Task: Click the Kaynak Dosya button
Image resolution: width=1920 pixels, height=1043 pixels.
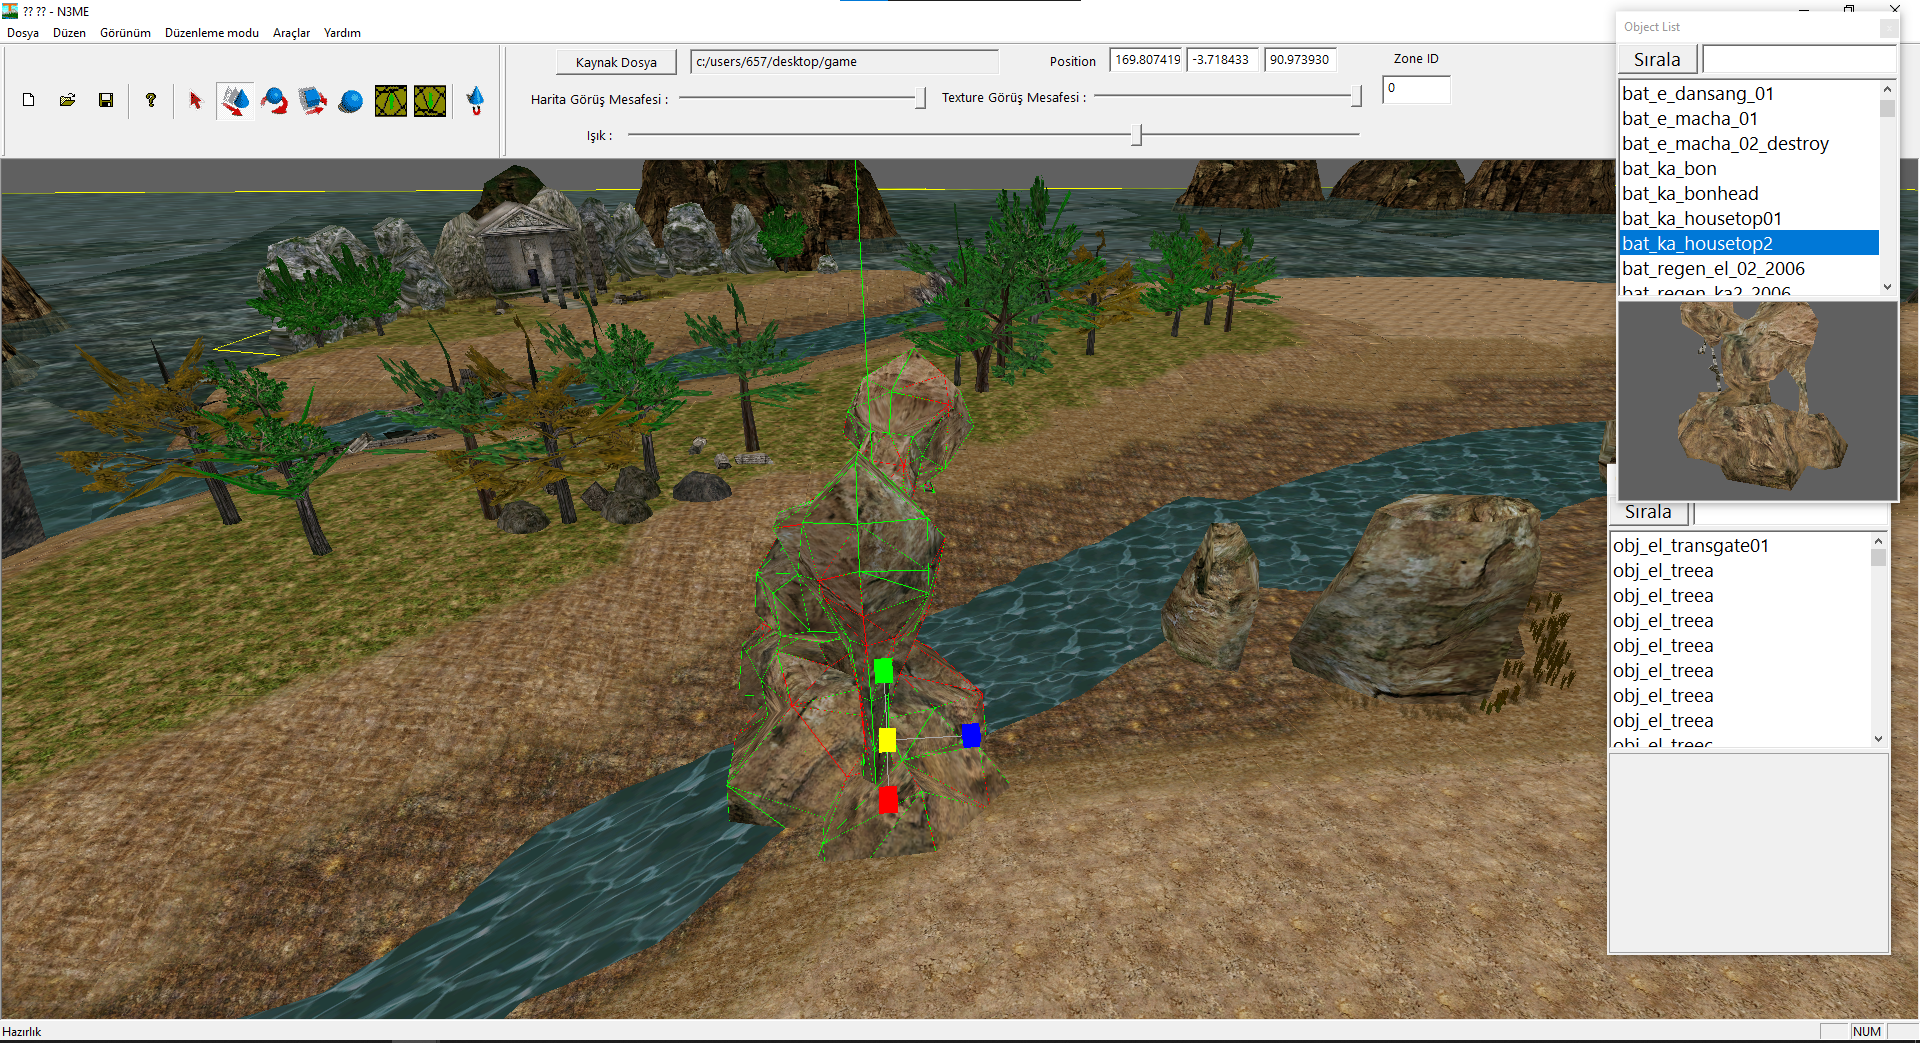Action: (x=616, y=62)
